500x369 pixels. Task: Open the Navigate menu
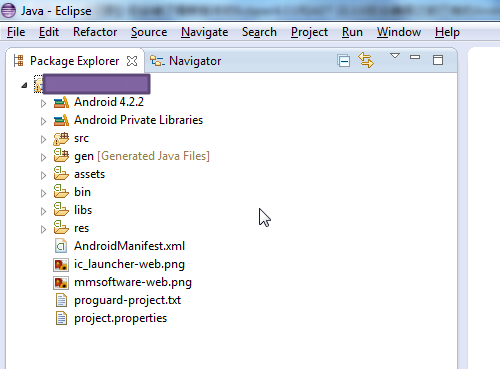pyautogui.click(x=205, y=32)
